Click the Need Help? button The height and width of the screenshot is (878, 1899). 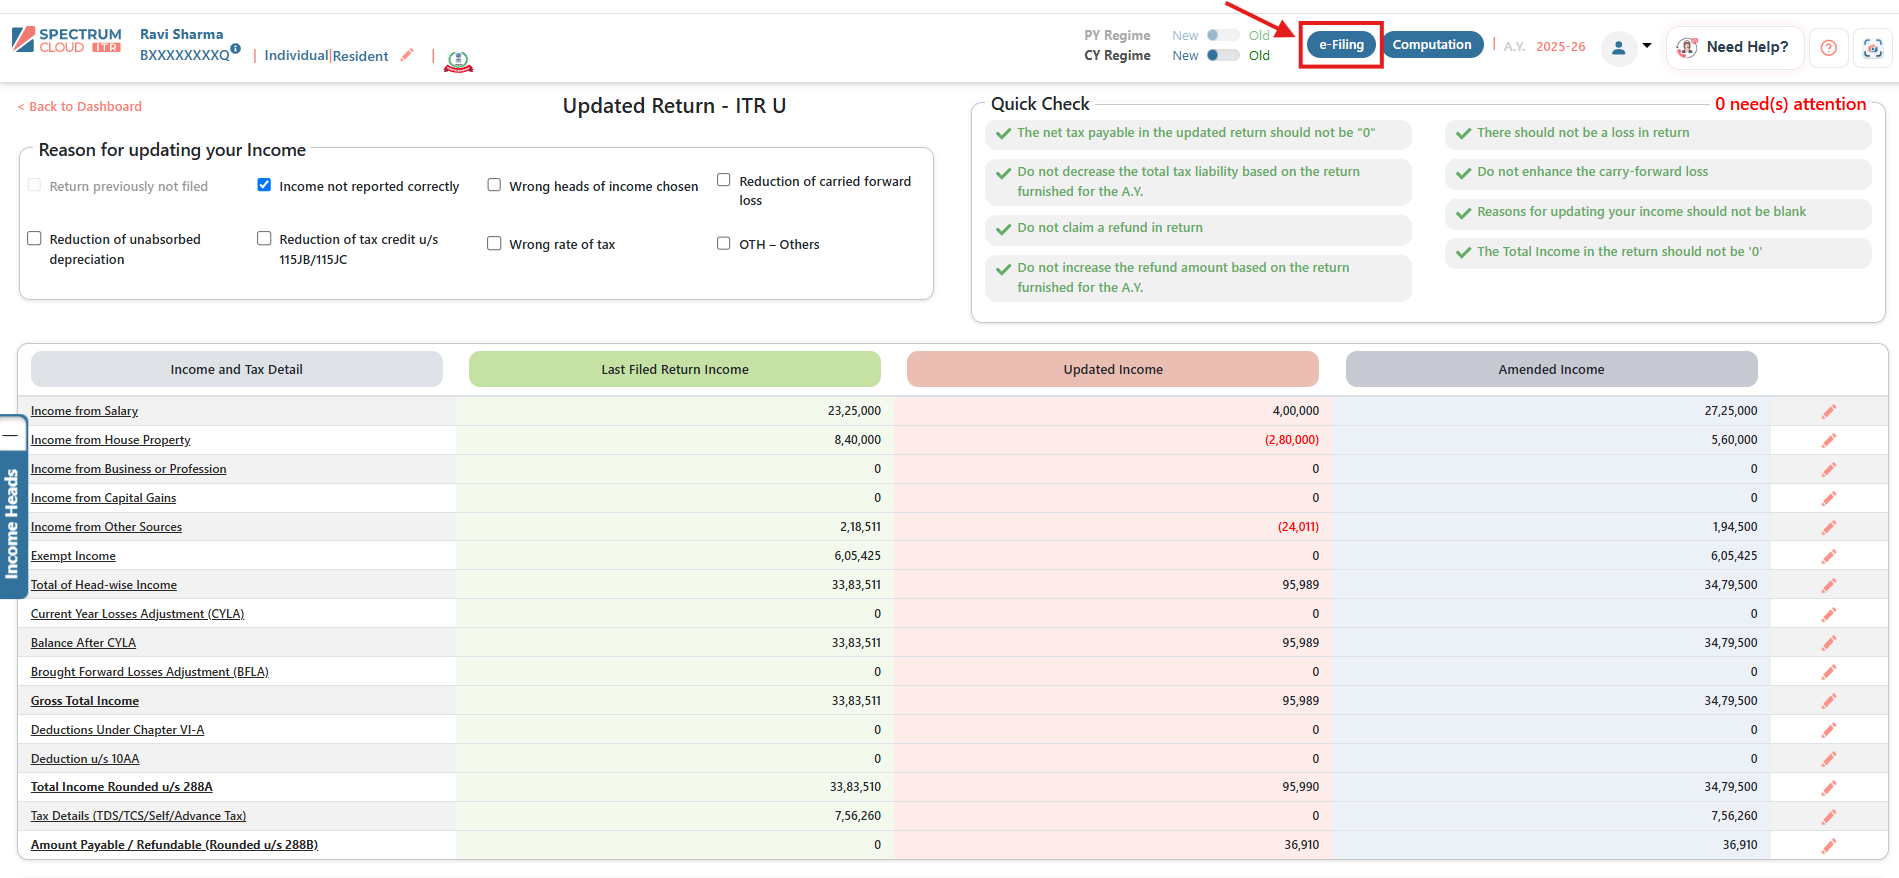tap(1735, 47)
